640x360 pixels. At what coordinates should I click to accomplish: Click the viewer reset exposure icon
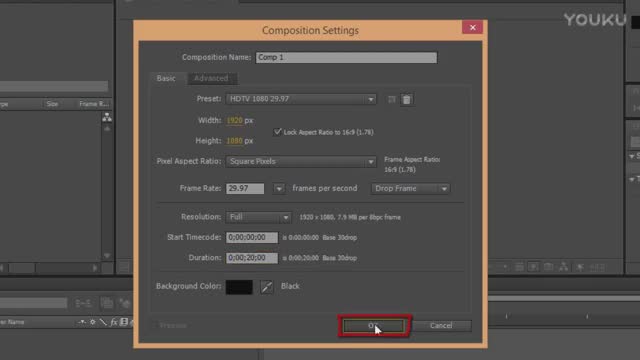pos(580,267)
